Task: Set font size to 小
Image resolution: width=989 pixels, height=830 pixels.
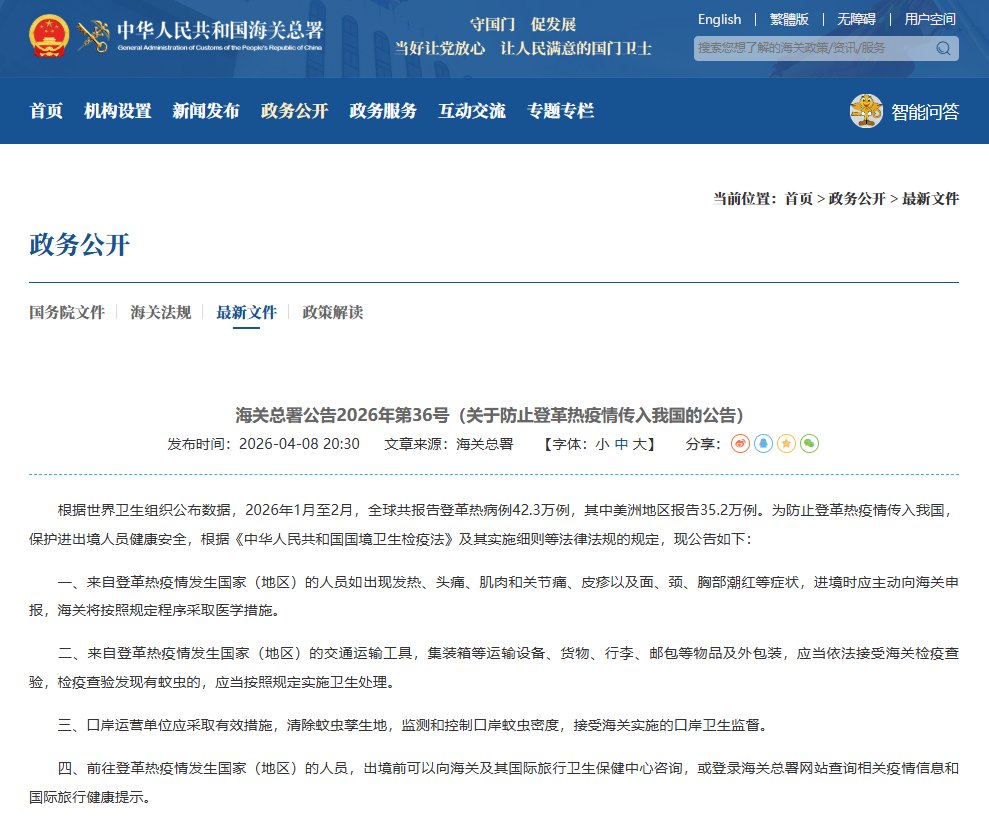Action: tap(602, 443)
